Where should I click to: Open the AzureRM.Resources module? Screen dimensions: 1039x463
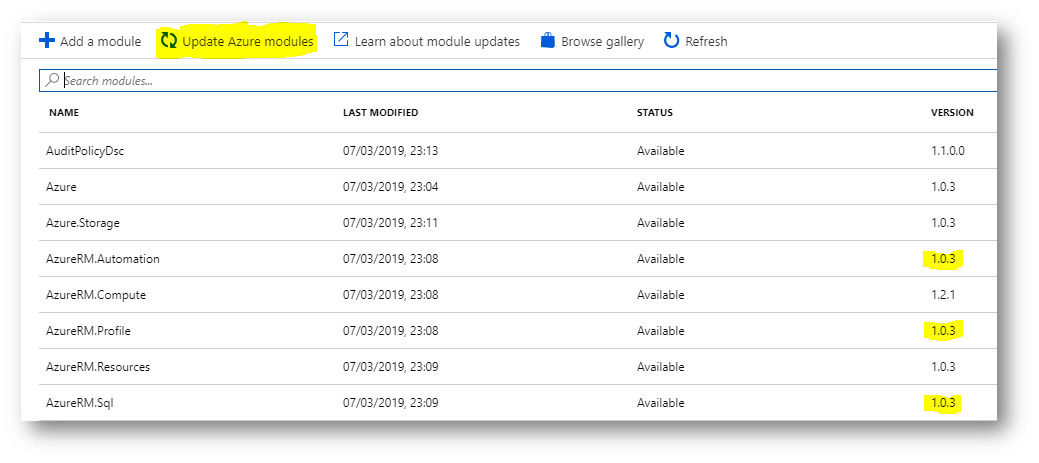coord(518,366)
